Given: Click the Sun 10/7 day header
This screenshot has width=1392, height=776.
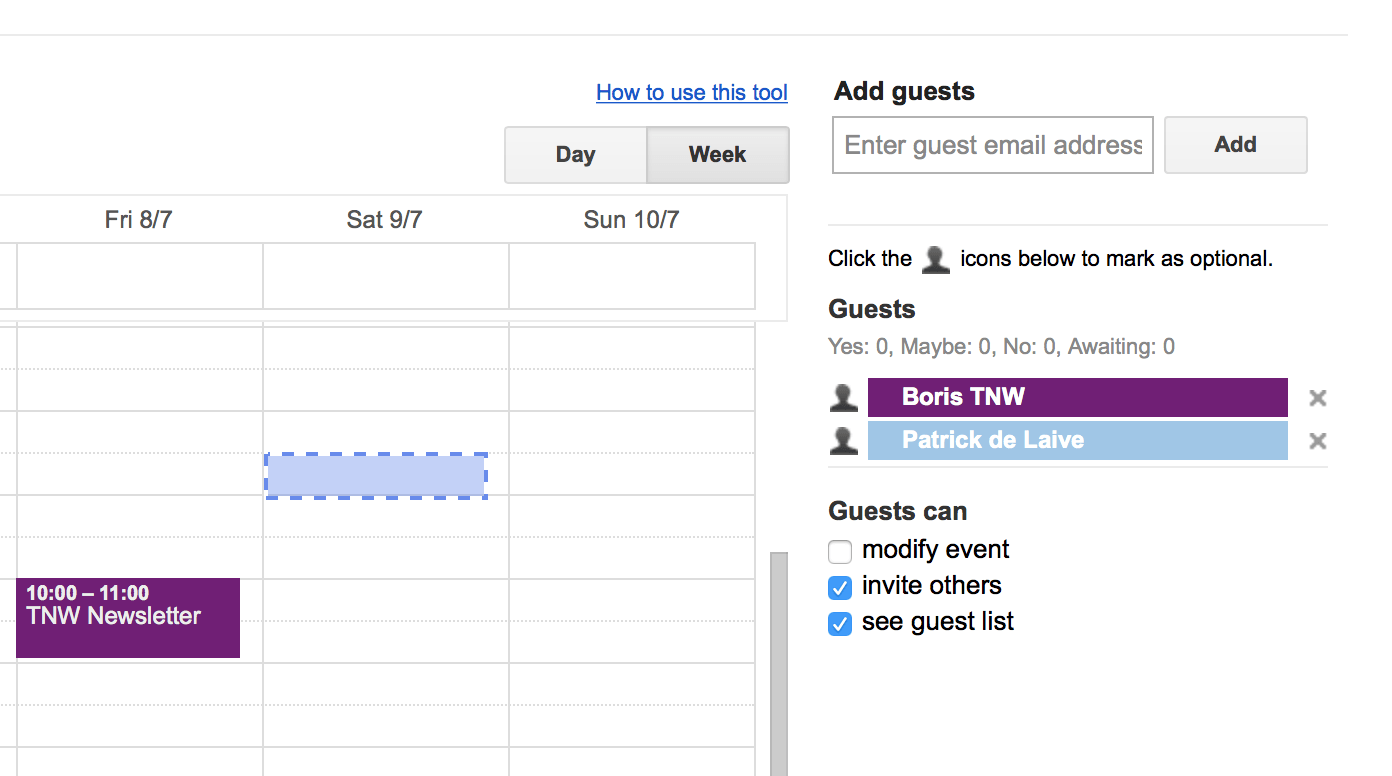Looking at the screenshot, I should point(632,220).
